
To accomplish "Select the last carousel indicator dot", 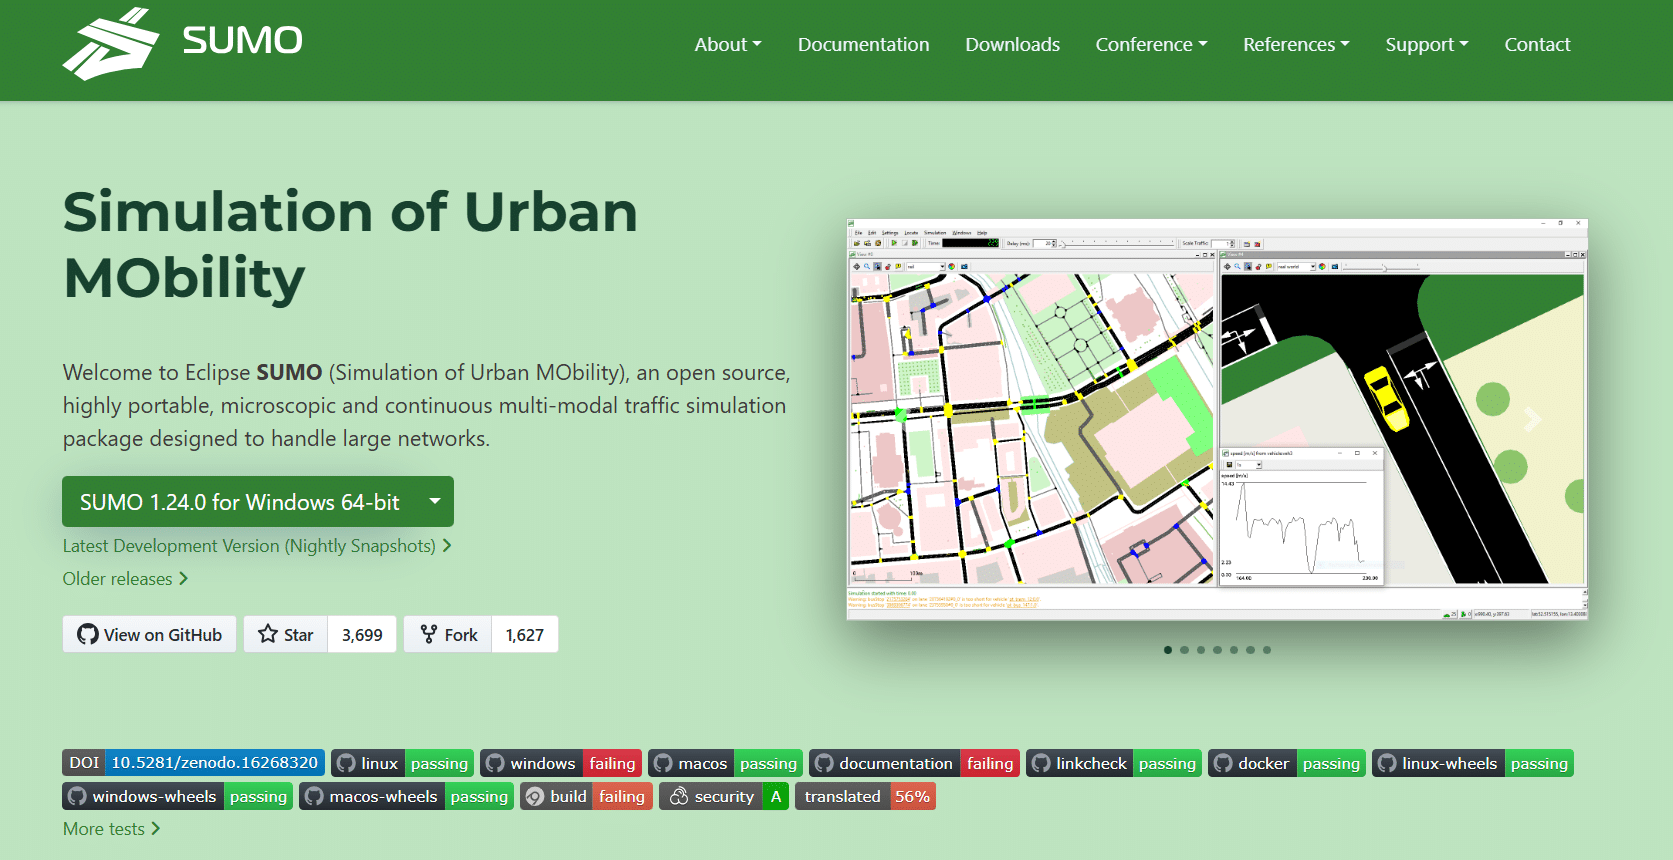I will [x=1267, y=650].
